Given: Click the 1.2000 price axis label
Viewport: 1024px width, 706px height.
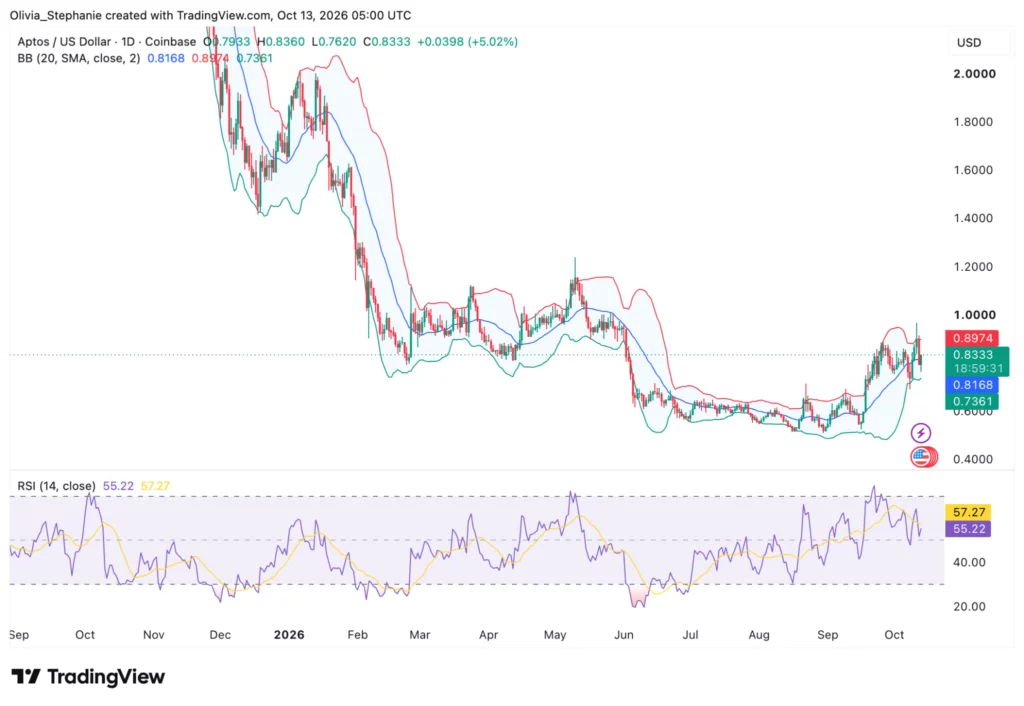Looking at the screenshot, I should [x=973, y=266].
